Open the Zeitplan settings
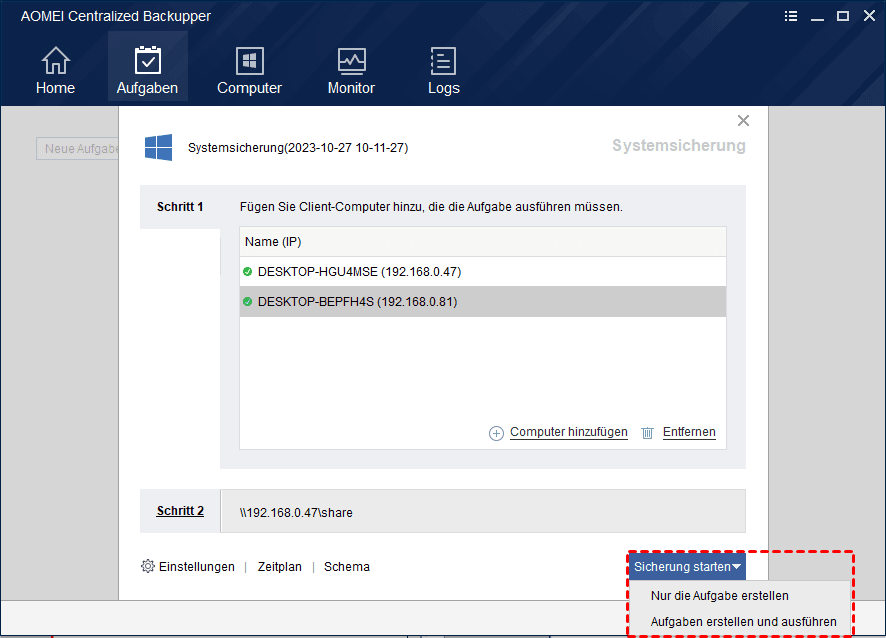Viewport: 886px width, 638px height. (280, 567)
